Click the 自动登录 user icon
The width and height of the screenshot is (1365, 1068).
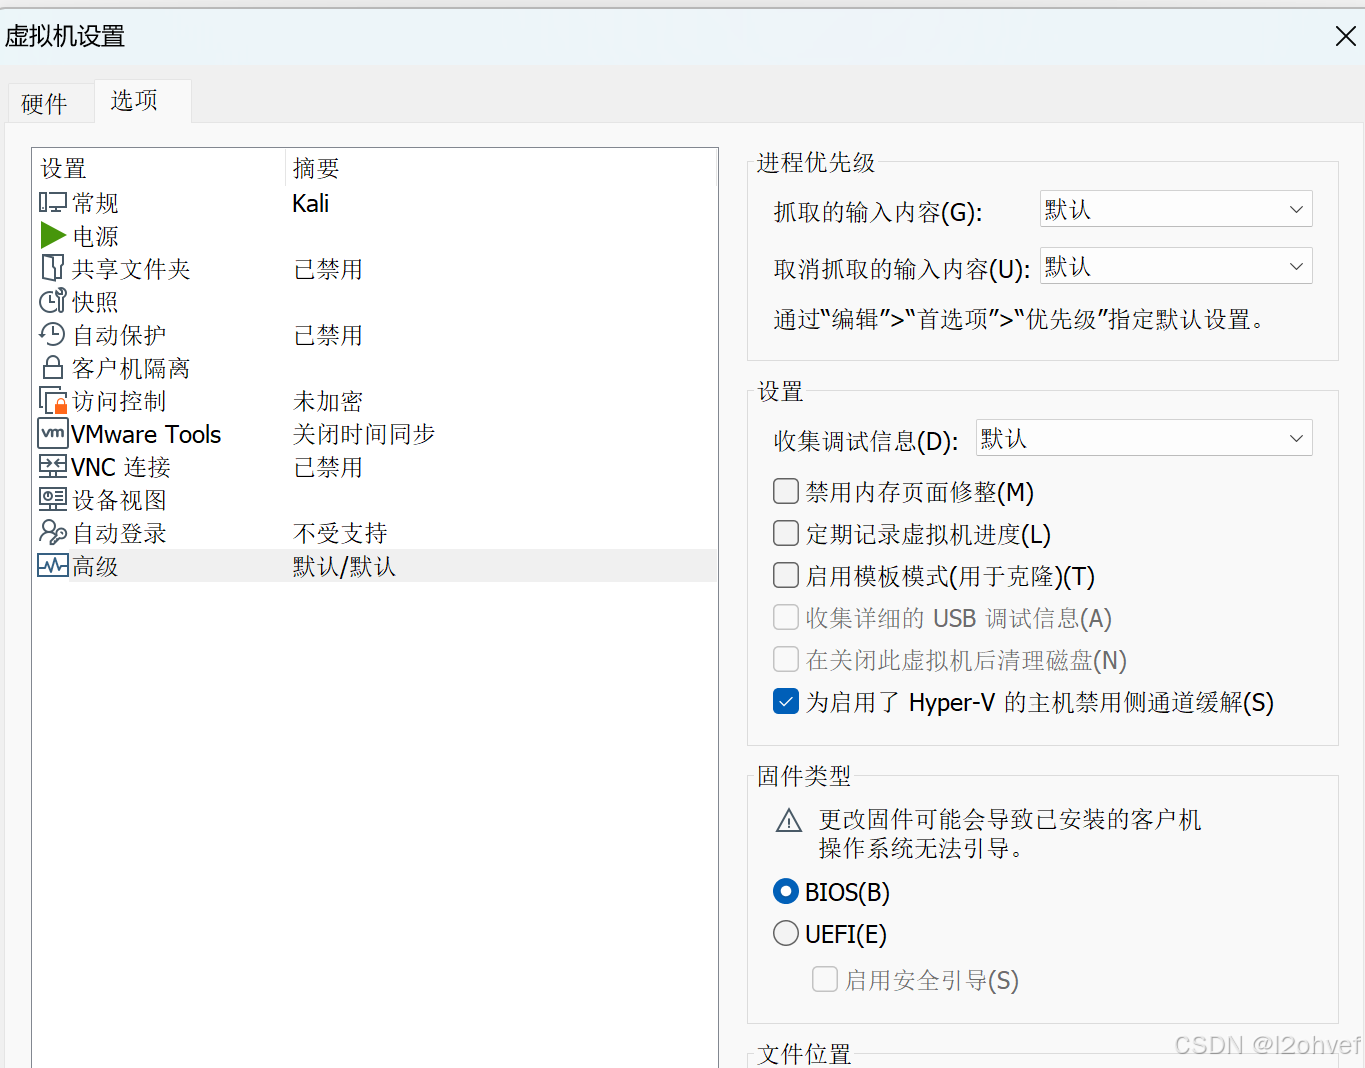point(53,532)
